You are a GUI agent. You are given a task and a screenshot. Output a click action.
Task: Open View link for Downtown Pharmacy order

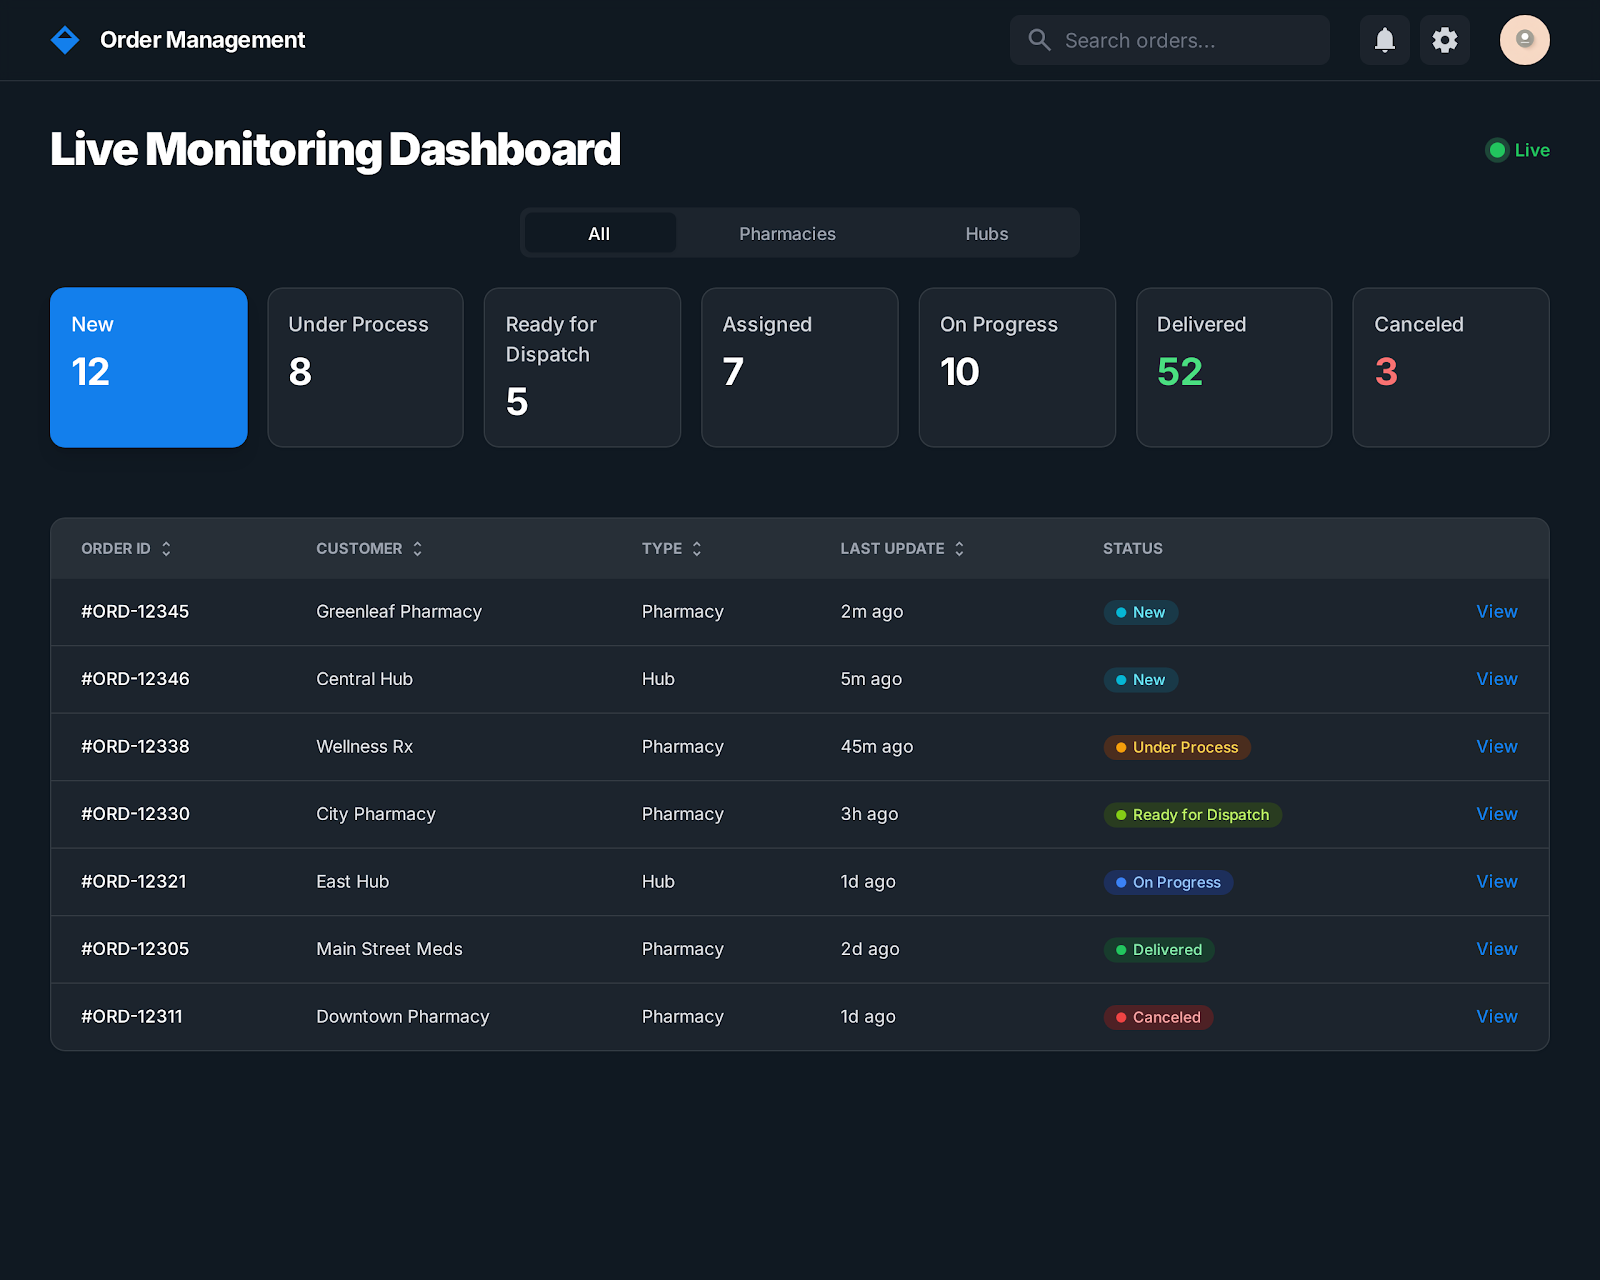(1496, 1017)
